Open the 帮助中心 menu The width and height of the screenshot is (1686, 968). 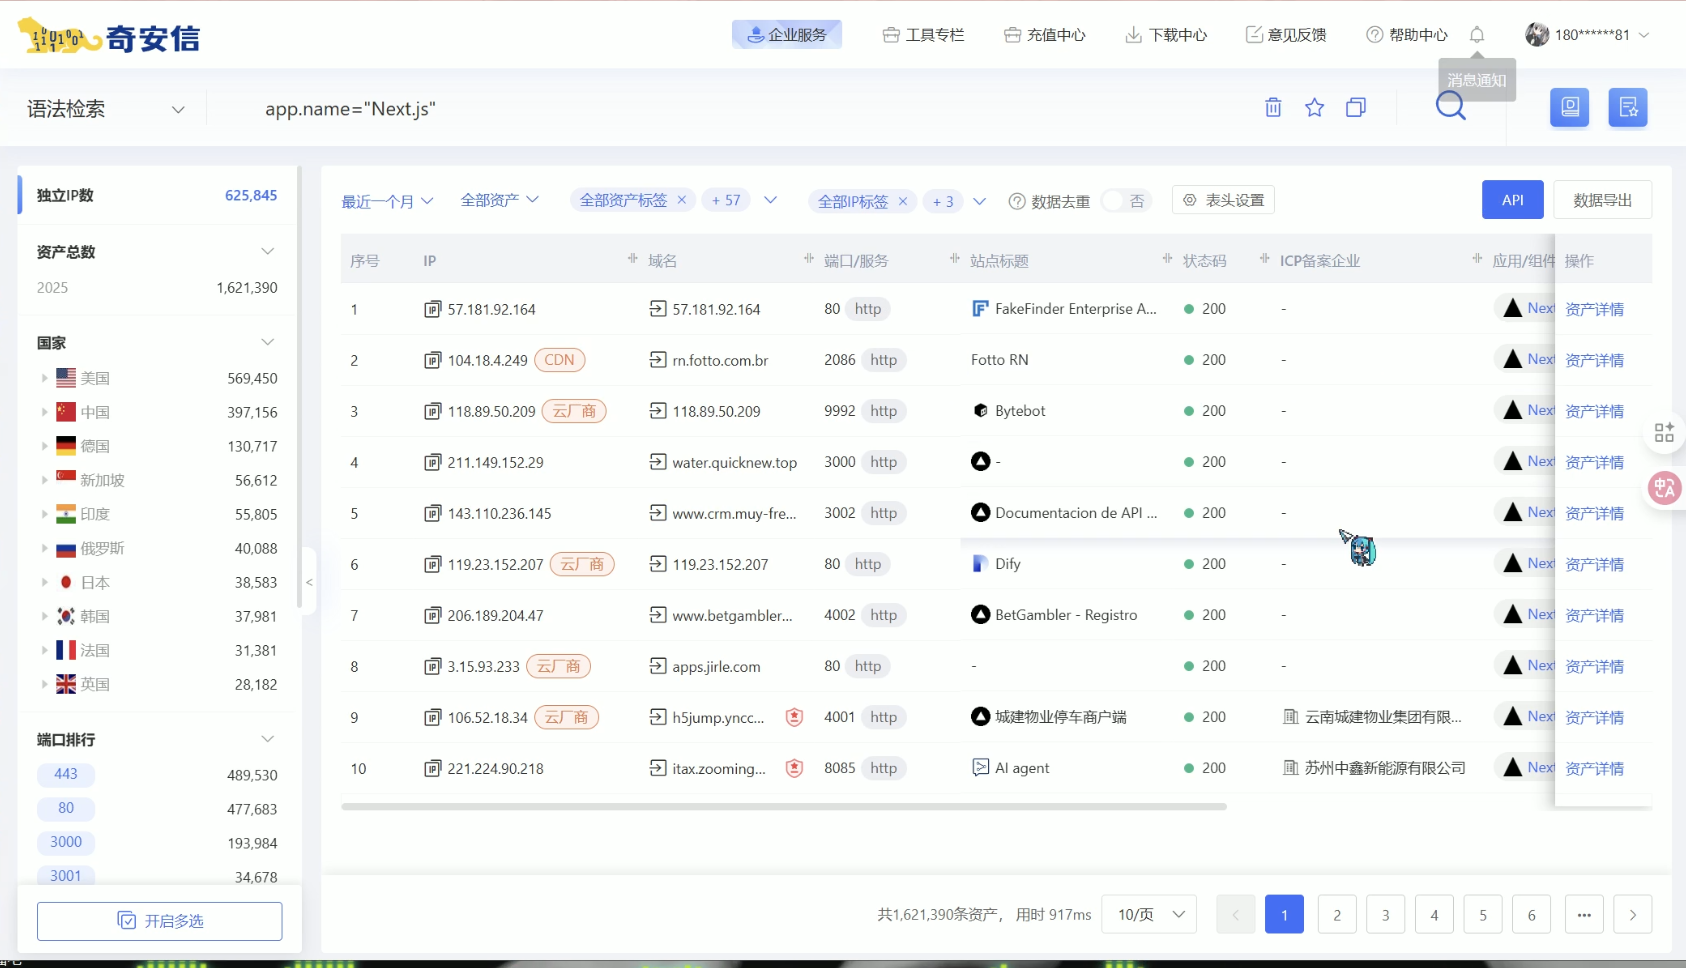click(1407, 35)
